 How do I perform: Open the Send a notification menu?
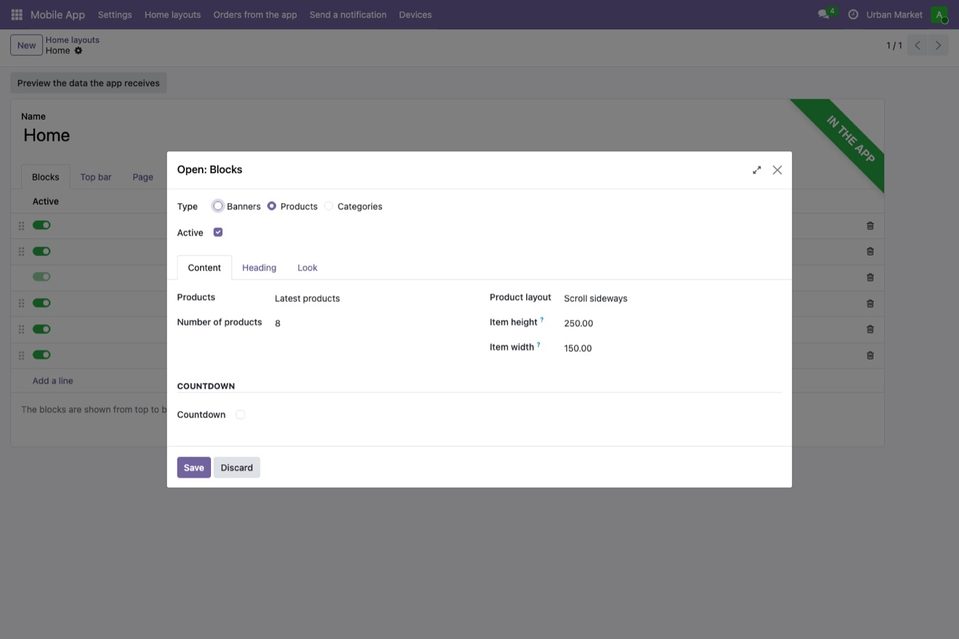348,15
